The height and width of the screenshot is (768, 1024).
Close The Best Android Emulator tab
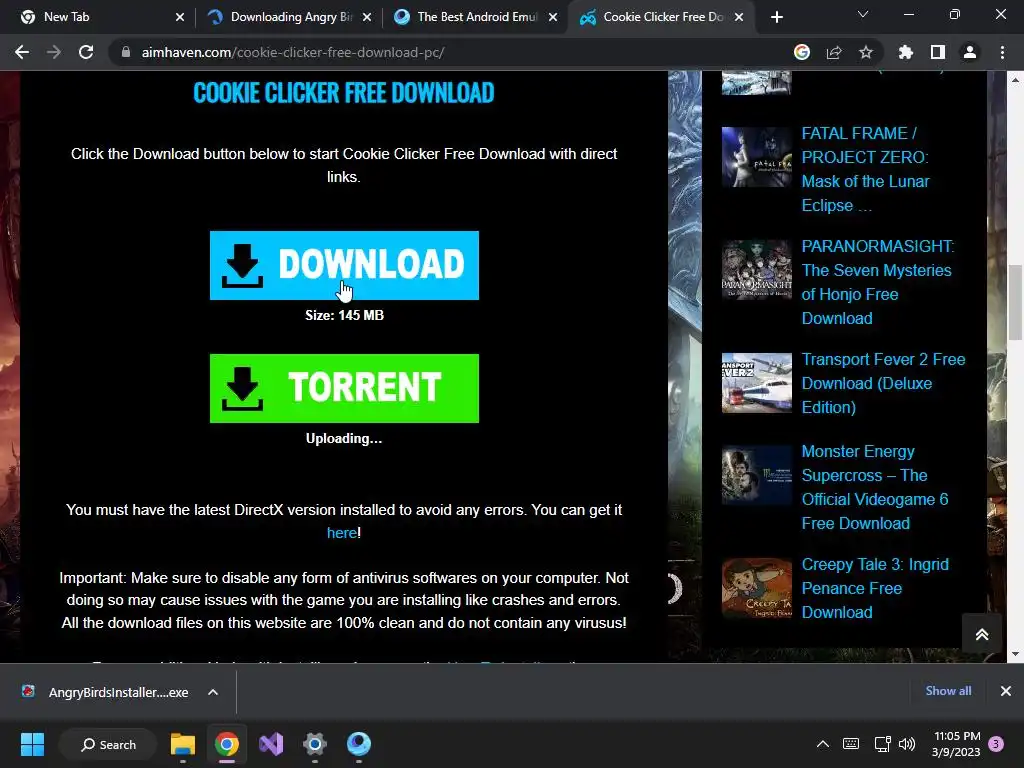coord(553,17)
